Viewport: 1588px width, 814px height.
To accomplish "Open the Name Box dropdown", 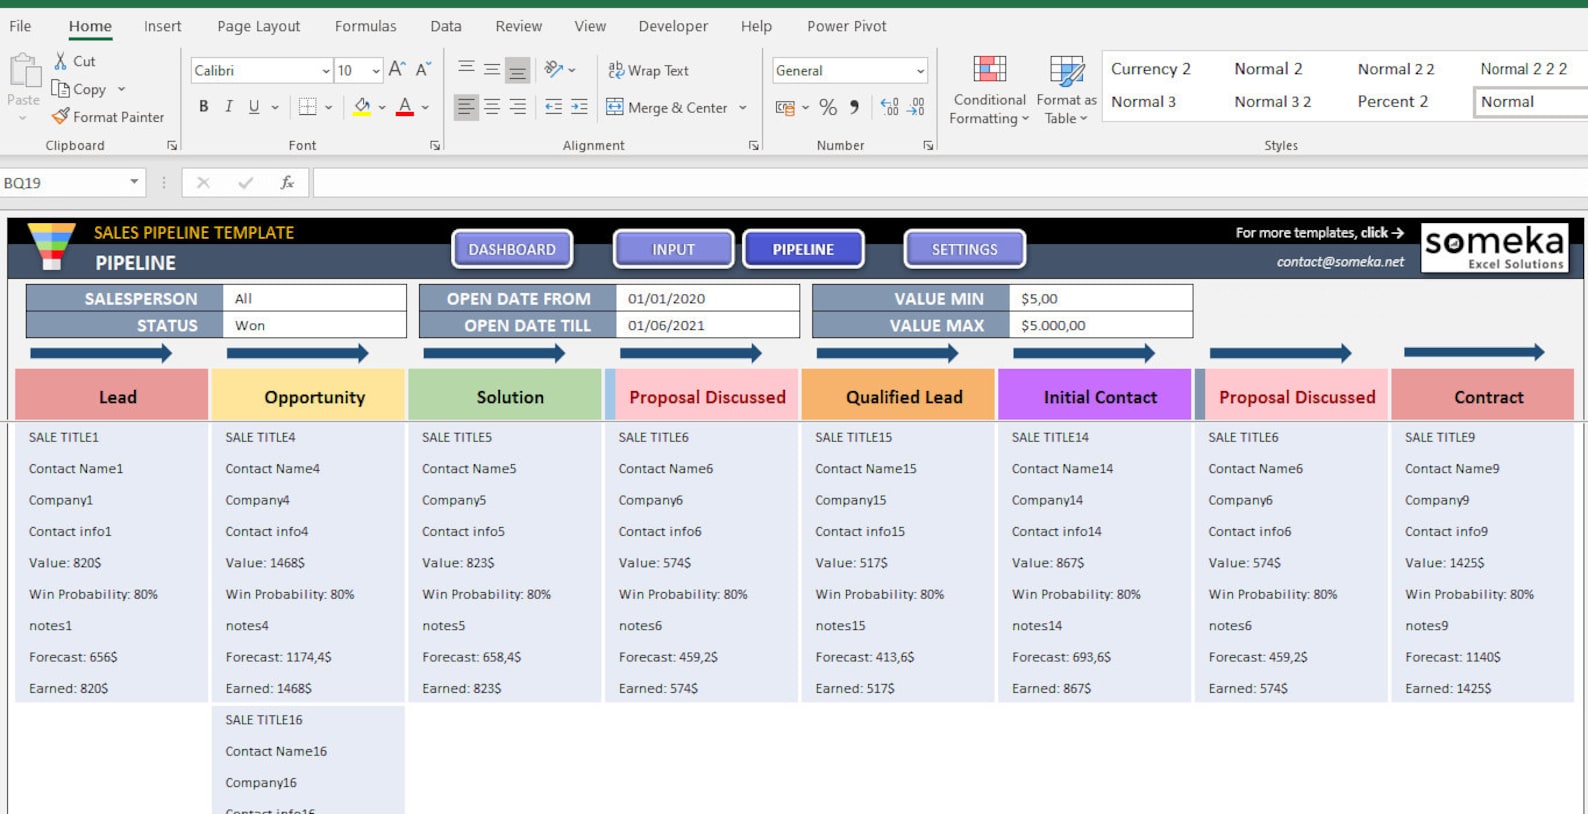I will (x=134, y=182).
